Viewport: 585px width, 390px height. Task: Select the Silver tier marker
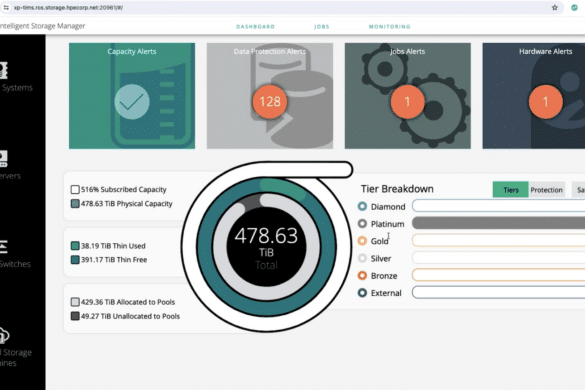click(362, 258)
